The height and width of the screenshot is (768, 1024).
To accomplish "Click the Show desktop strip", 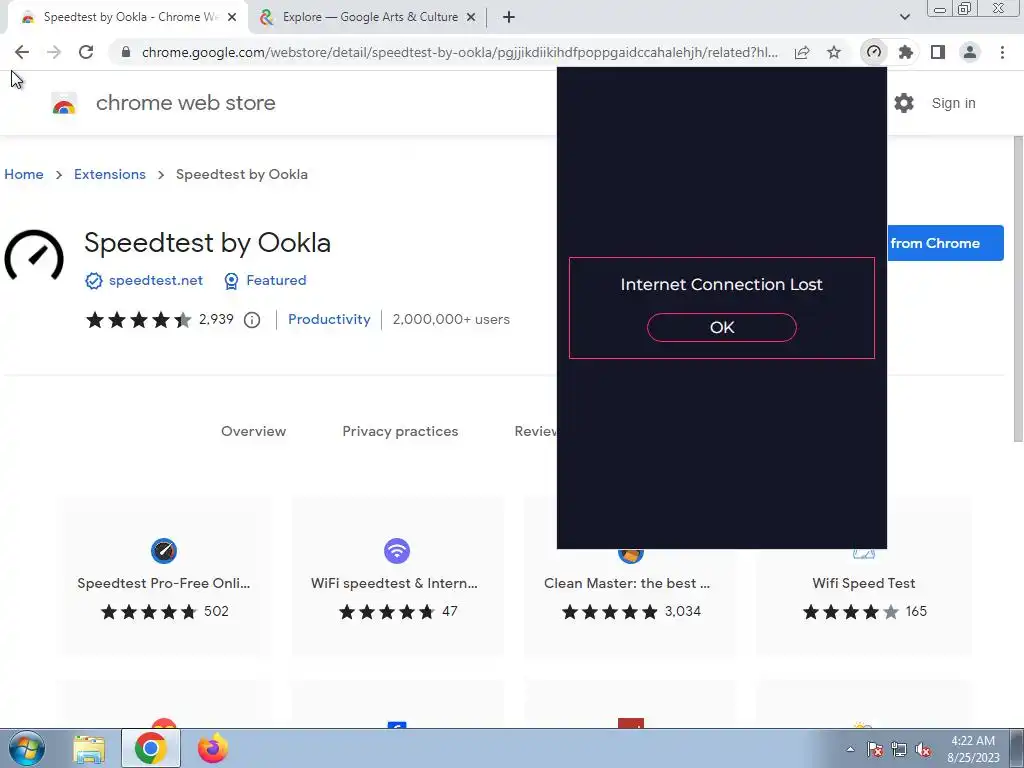I will pyautogui.click(x=1019, y=748).
